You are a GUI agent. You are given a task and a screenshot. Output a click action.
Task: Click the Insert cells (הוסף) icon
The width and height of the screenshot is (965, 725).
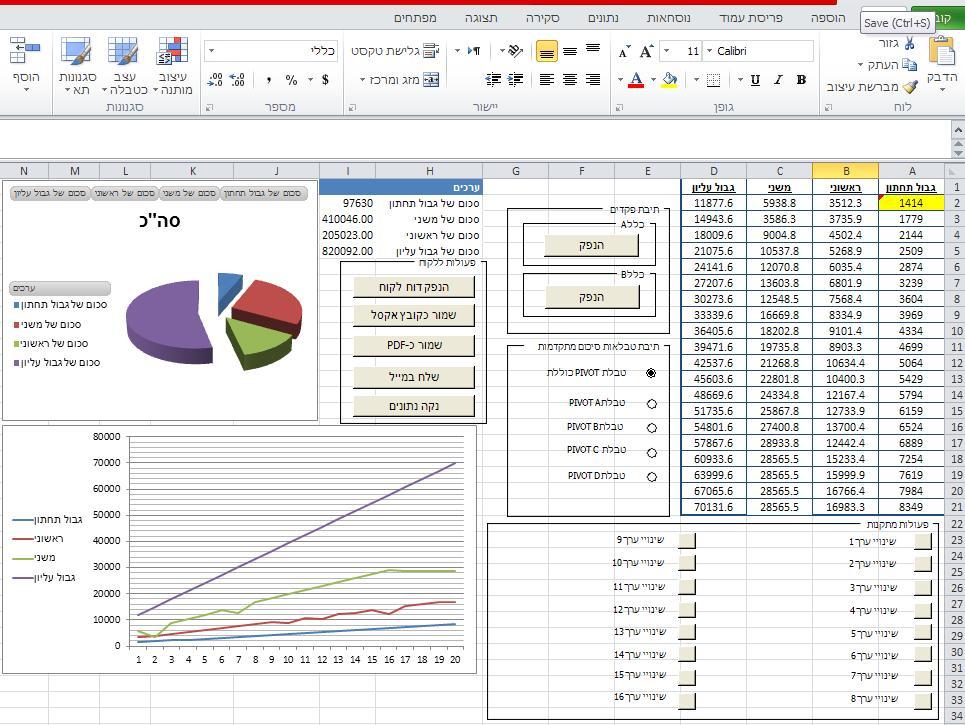coord(25,50)
